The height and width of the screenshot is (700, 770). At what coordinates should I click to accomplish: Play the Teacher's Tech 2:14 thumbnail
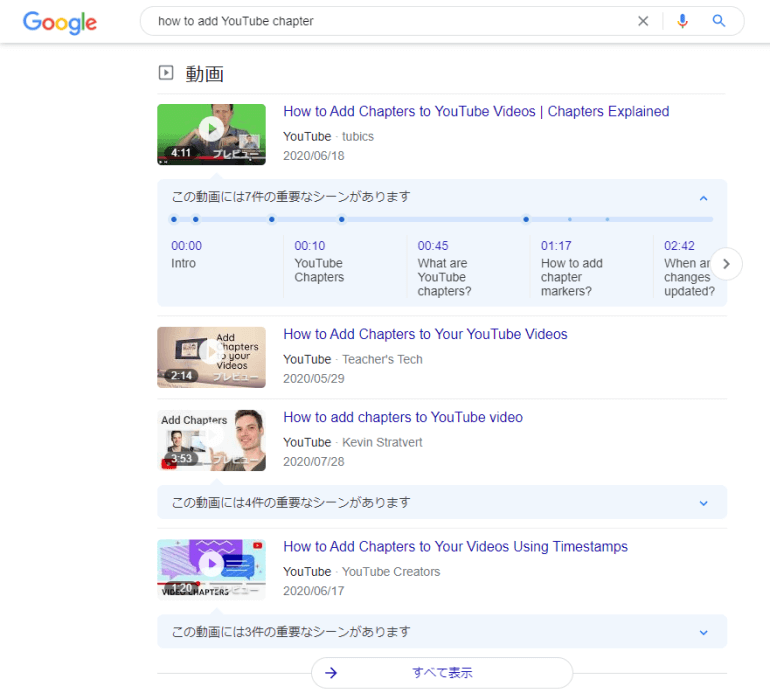tap(211, 357)
